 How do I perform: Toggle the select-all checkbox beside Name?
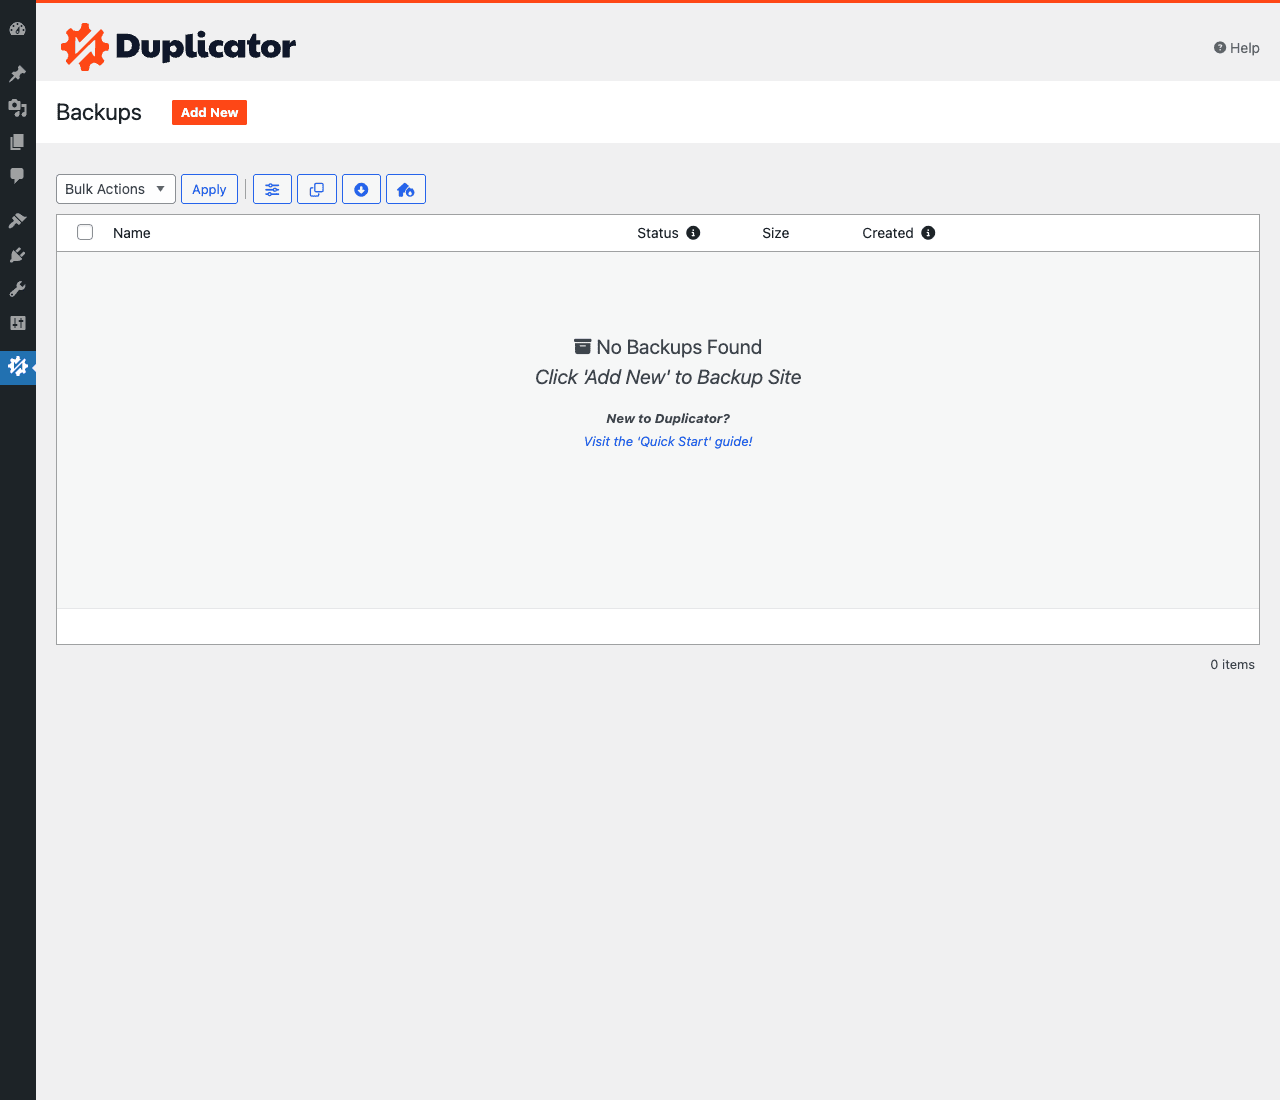(85, 232)
